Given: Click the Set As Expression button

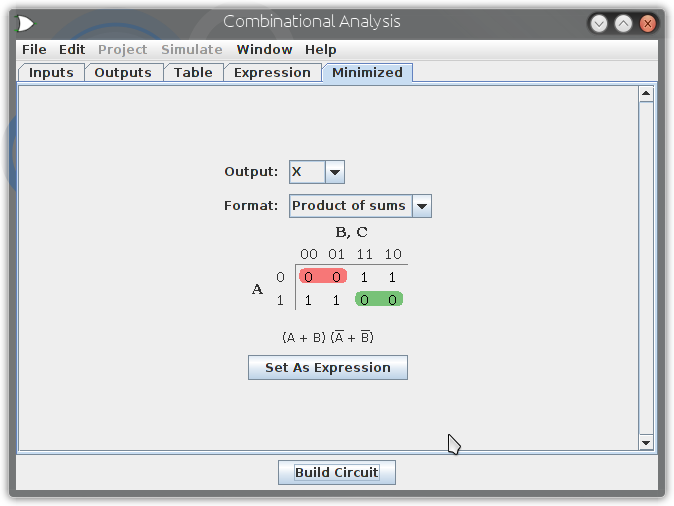Looking at the screenshot, I should click(x=328, y=368).
